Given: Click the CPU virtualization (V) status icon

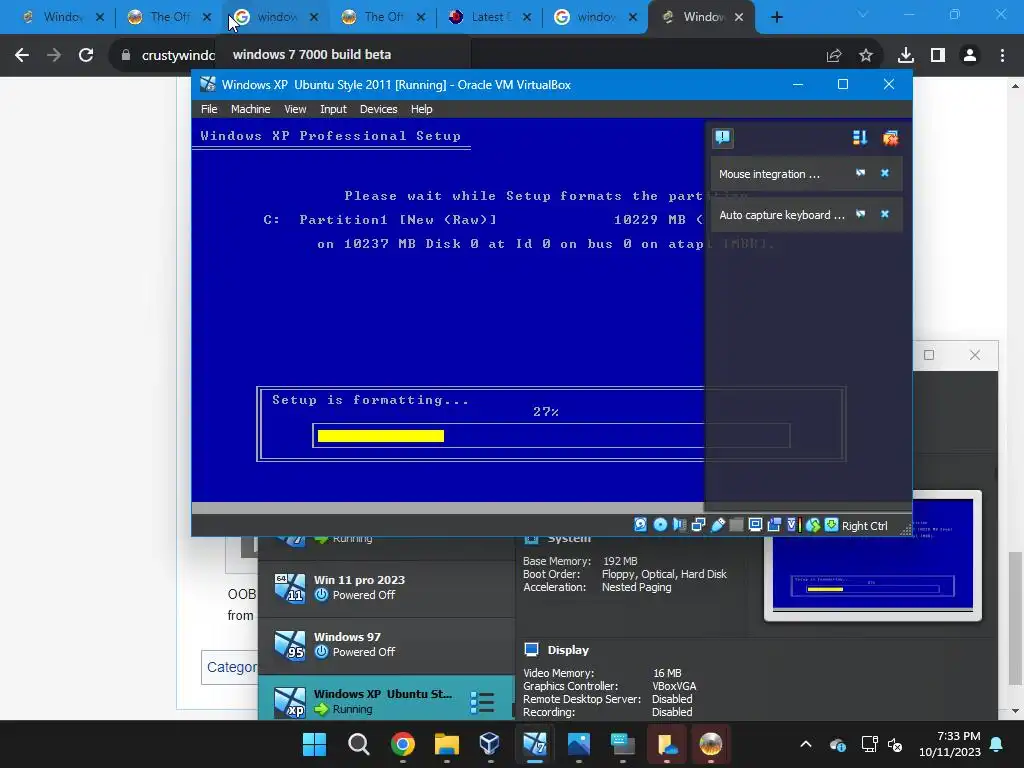Looking at the screenshot, I should click(793, 524).
